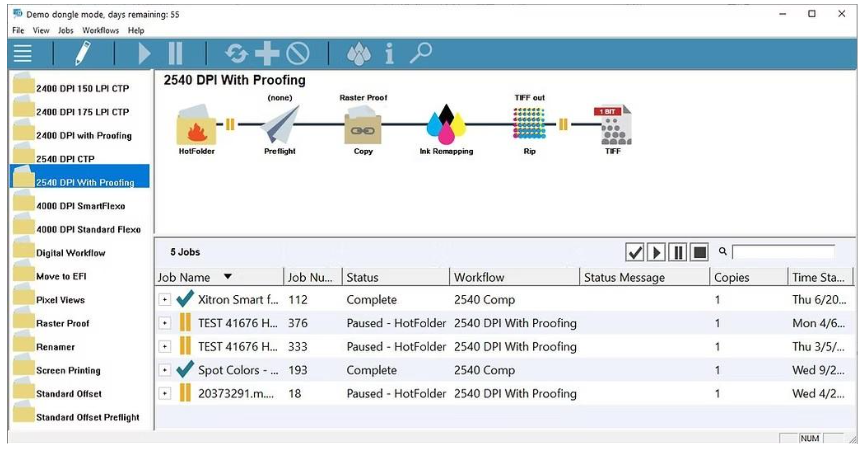This screenshot has height=451, width=863.
Task: Click the checkmark filter button above job list
Action: coord(634,252)
